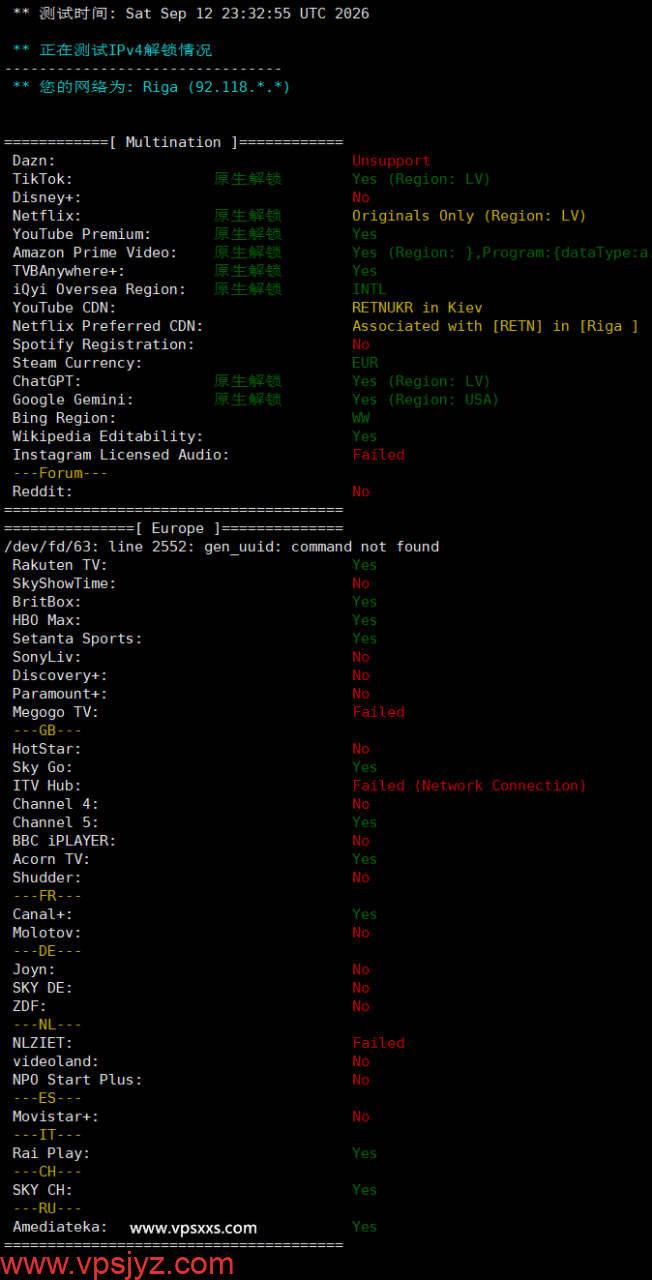Click the 'BritBox:' label
Viewport: 652px width, 1280px height.
tap(47, 602)
